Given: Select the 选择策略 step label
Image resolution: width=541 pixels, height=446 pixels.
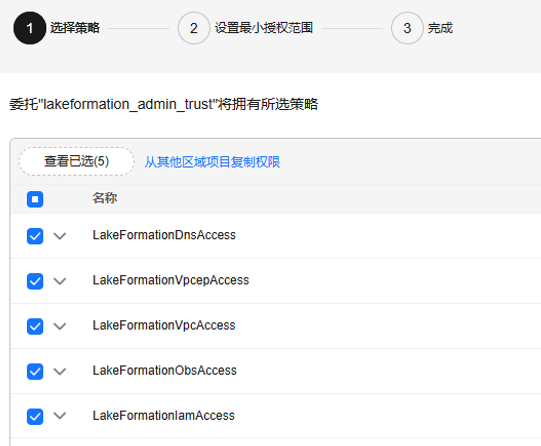Looking at the screenshot, I should click(x=75, y=28).
